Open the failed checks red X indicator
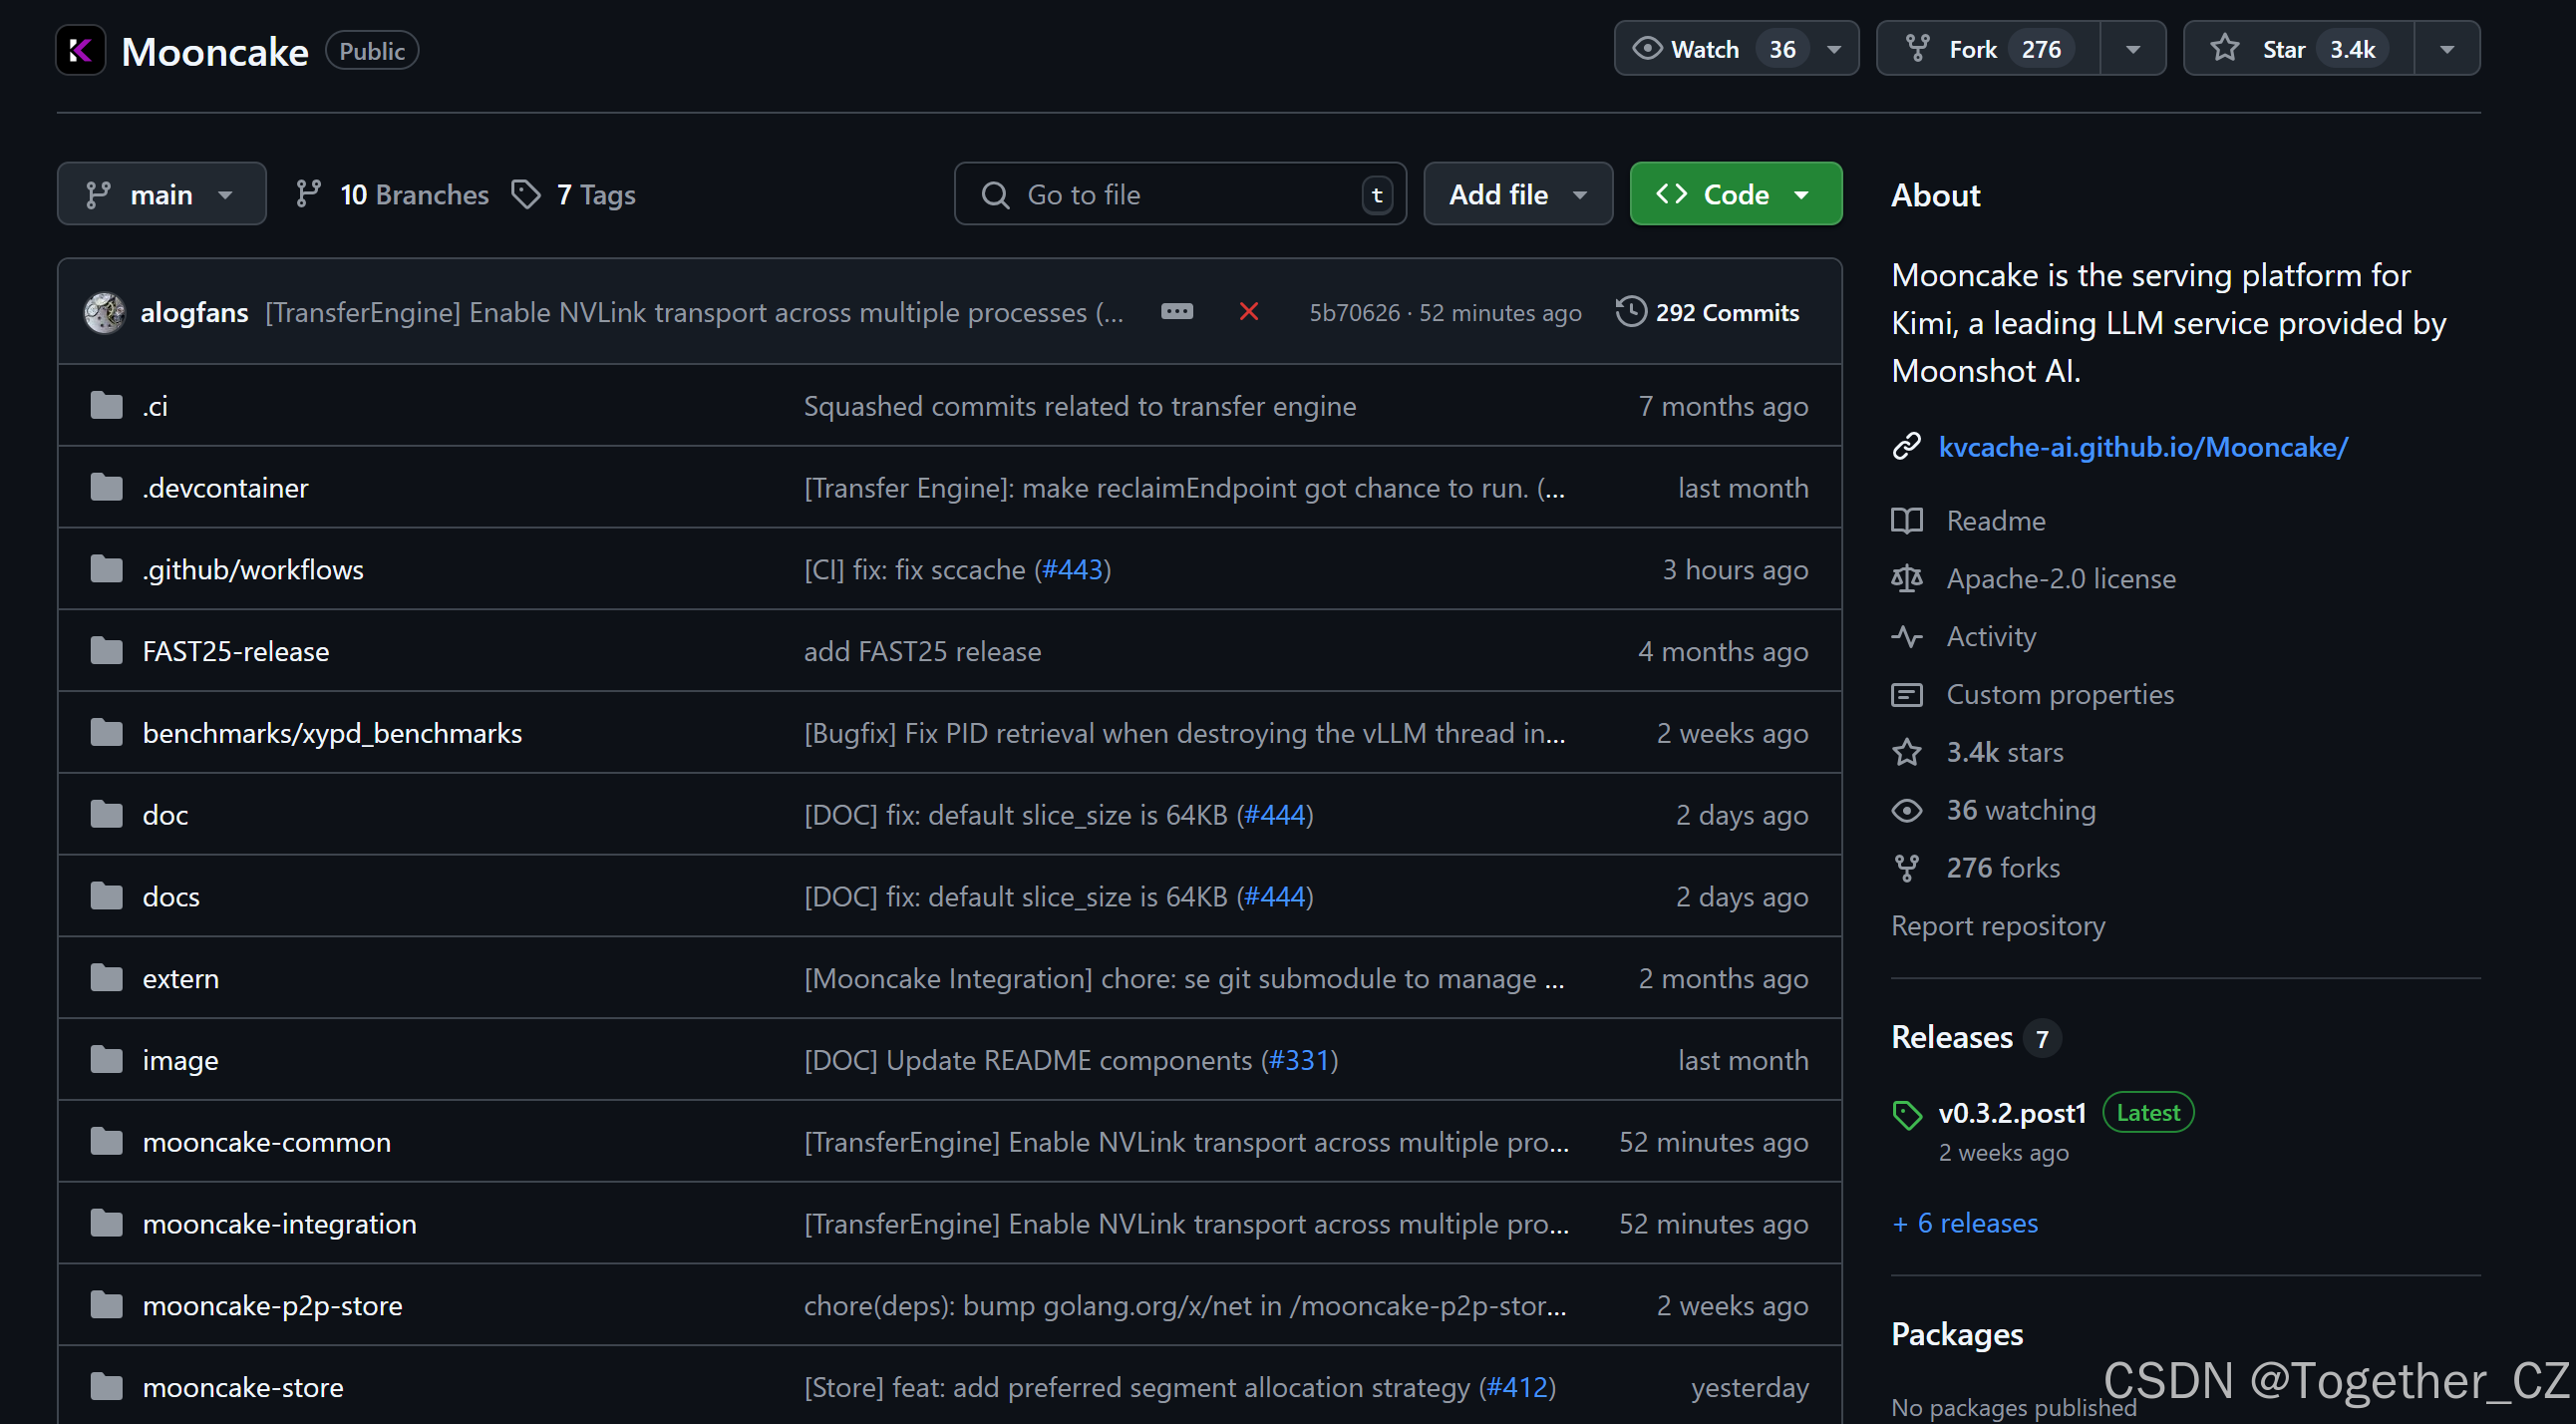 coord(1248,312)
